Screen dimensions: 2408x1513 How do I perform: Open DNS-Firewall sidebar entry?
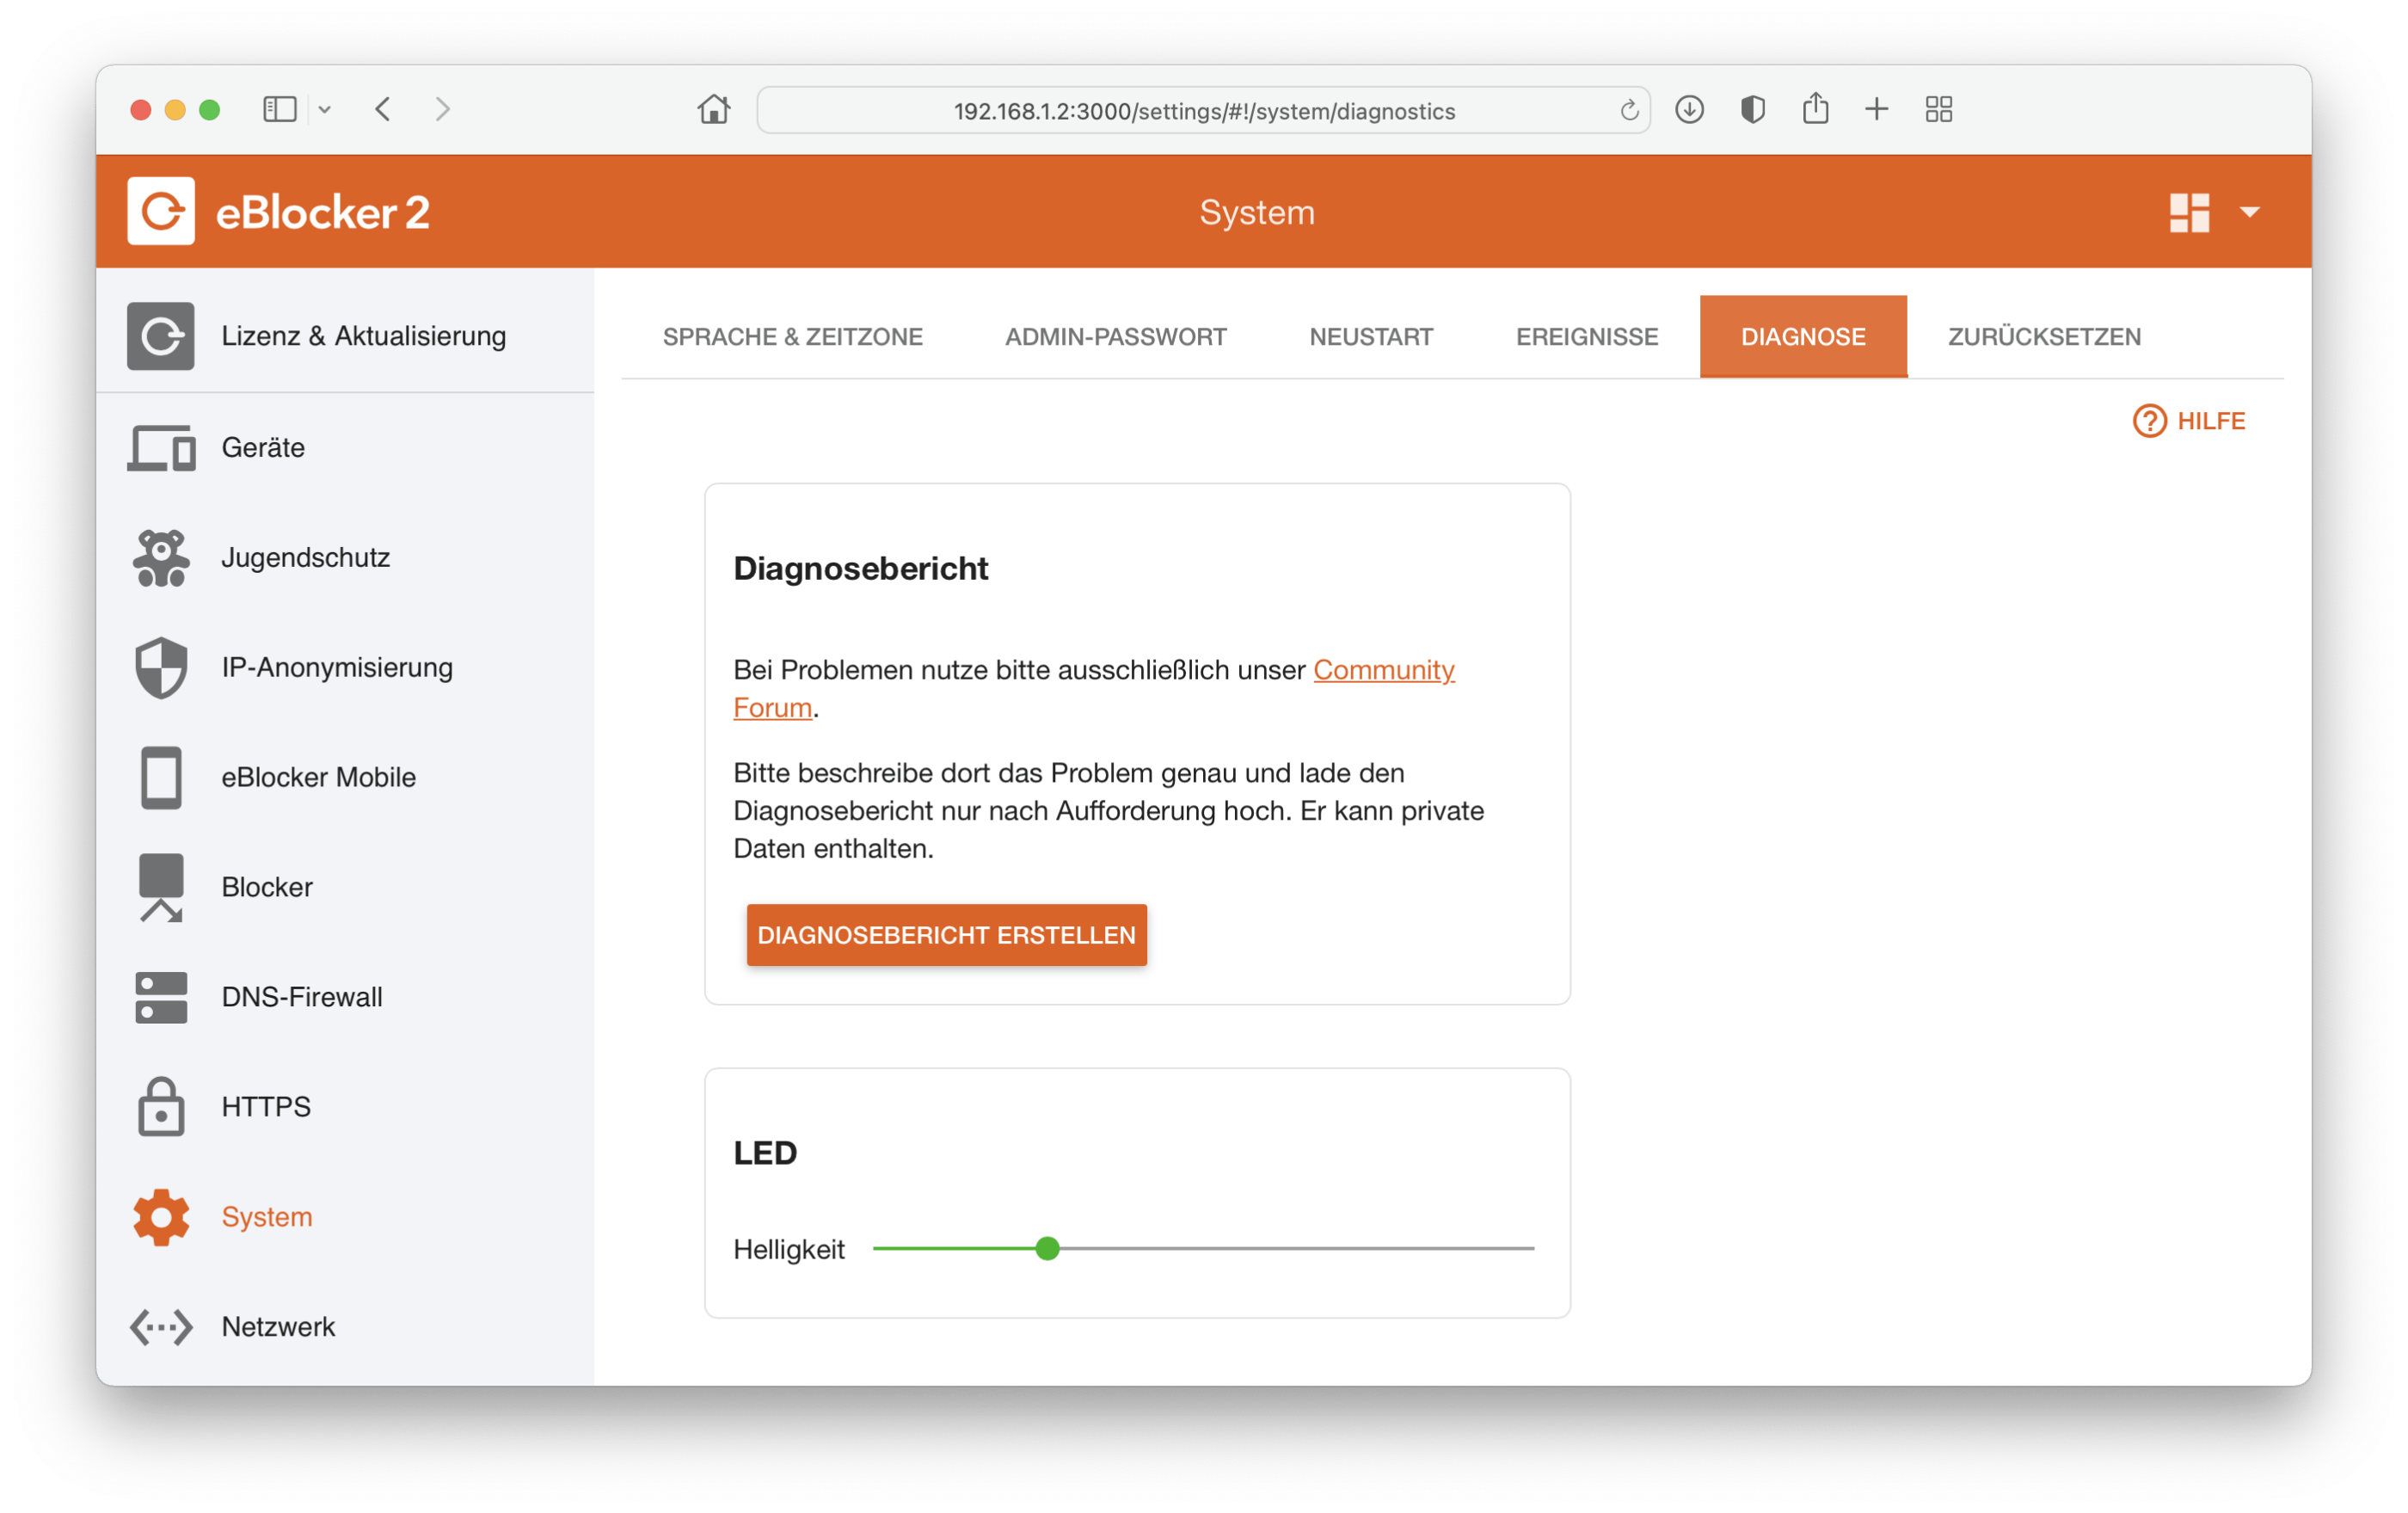(345, 997)
